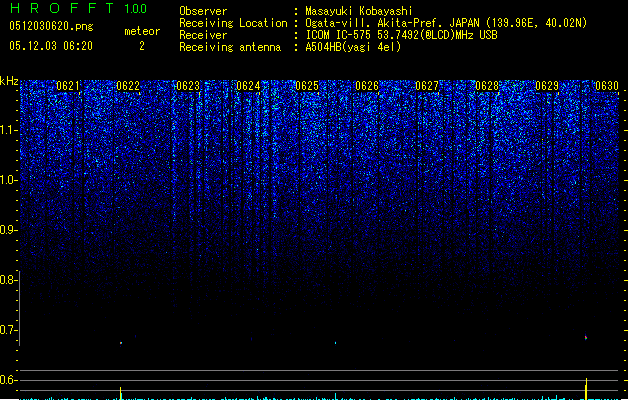
Task: Click the HROFFT 1.0.0 title text
Action: click(x=78, y=8)
